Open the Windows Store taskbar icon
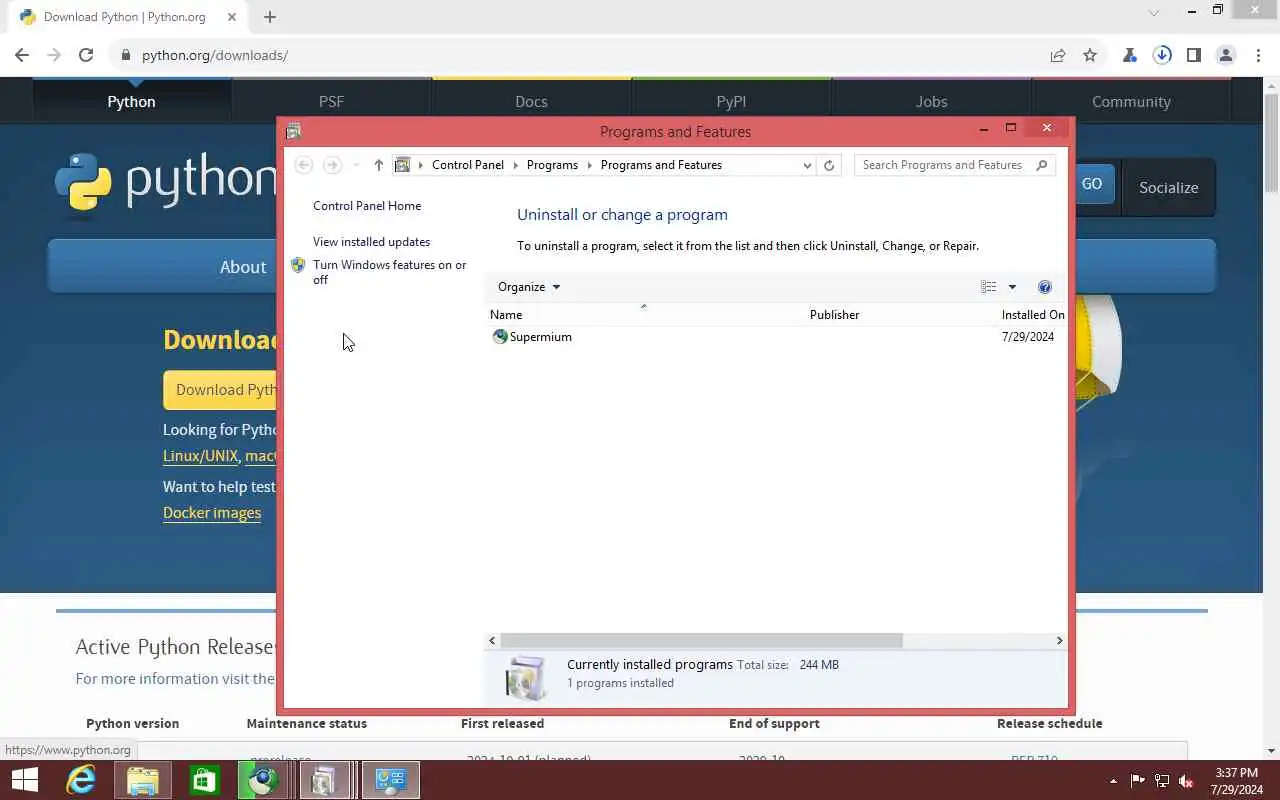The width and height of the screenshot is (1280, 800). coord(204,780)
